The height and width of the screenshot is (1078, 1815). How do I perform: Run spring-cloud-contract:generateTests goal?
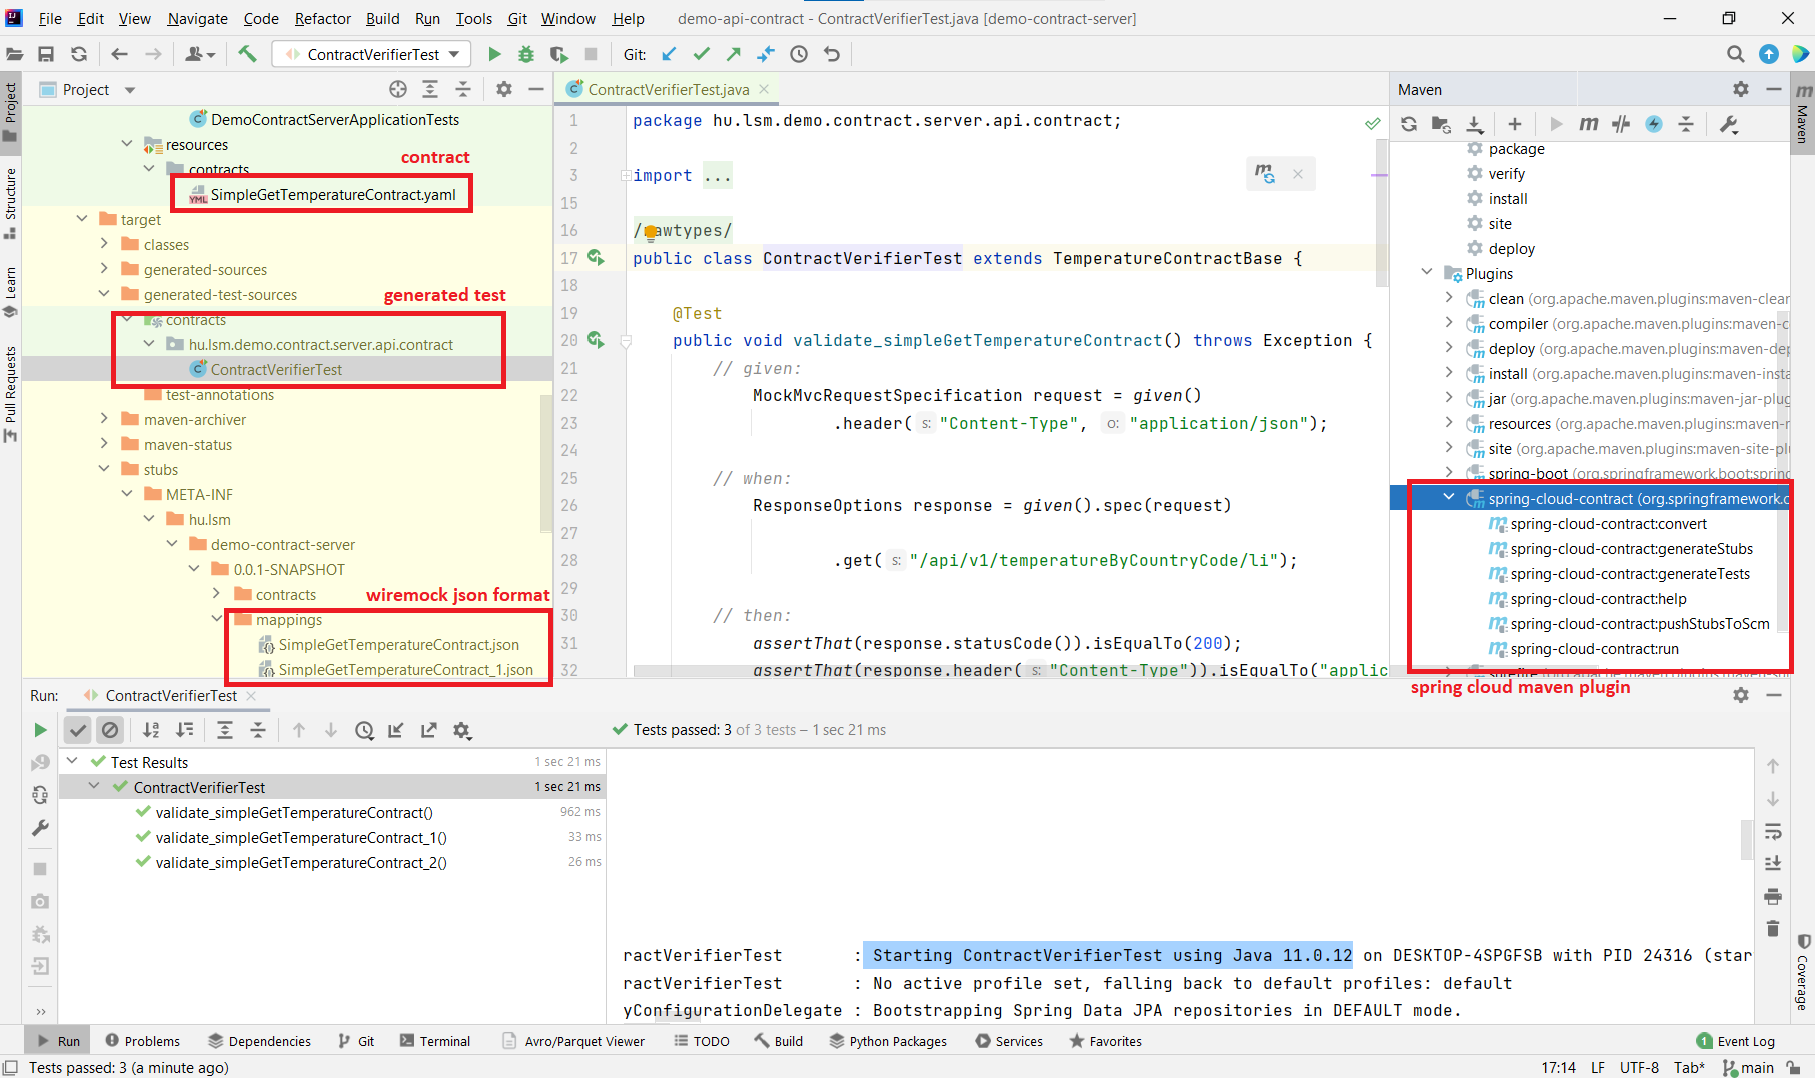1630,573
